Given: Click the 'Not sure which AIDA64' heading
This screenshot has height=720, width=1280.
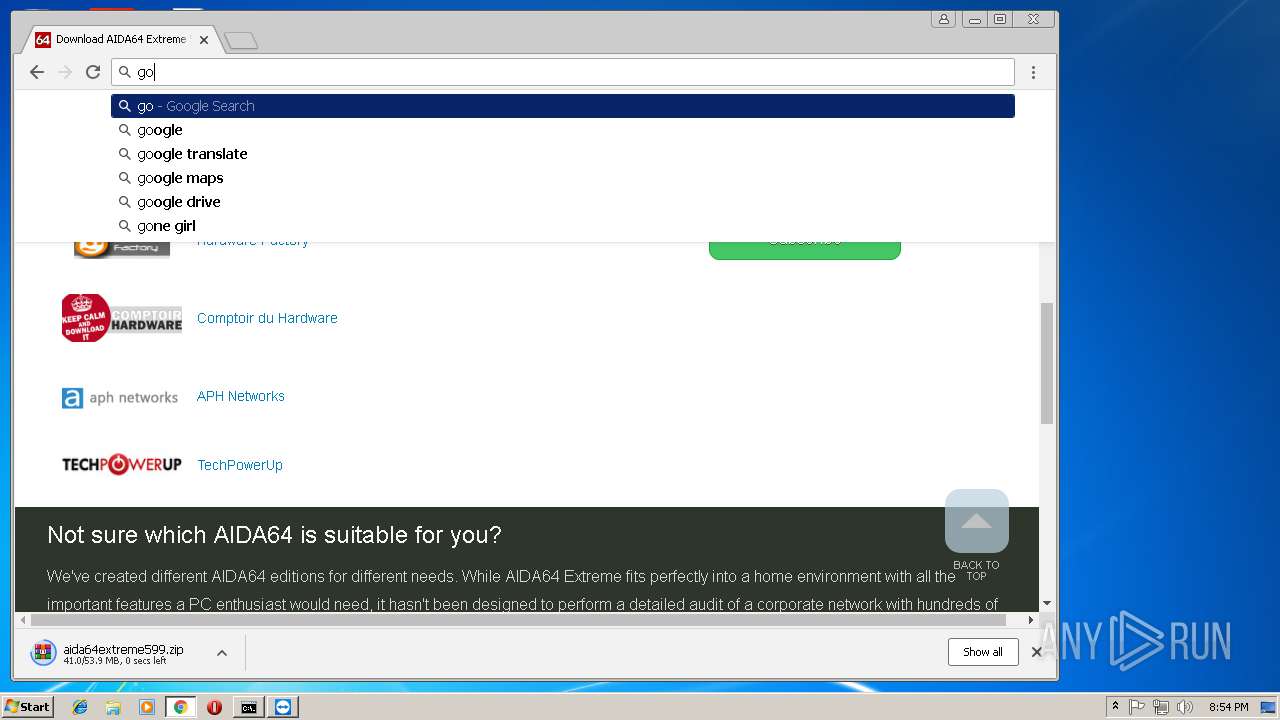Looking at the screenshot, I should pyautogui.click(x=274, y=535).
